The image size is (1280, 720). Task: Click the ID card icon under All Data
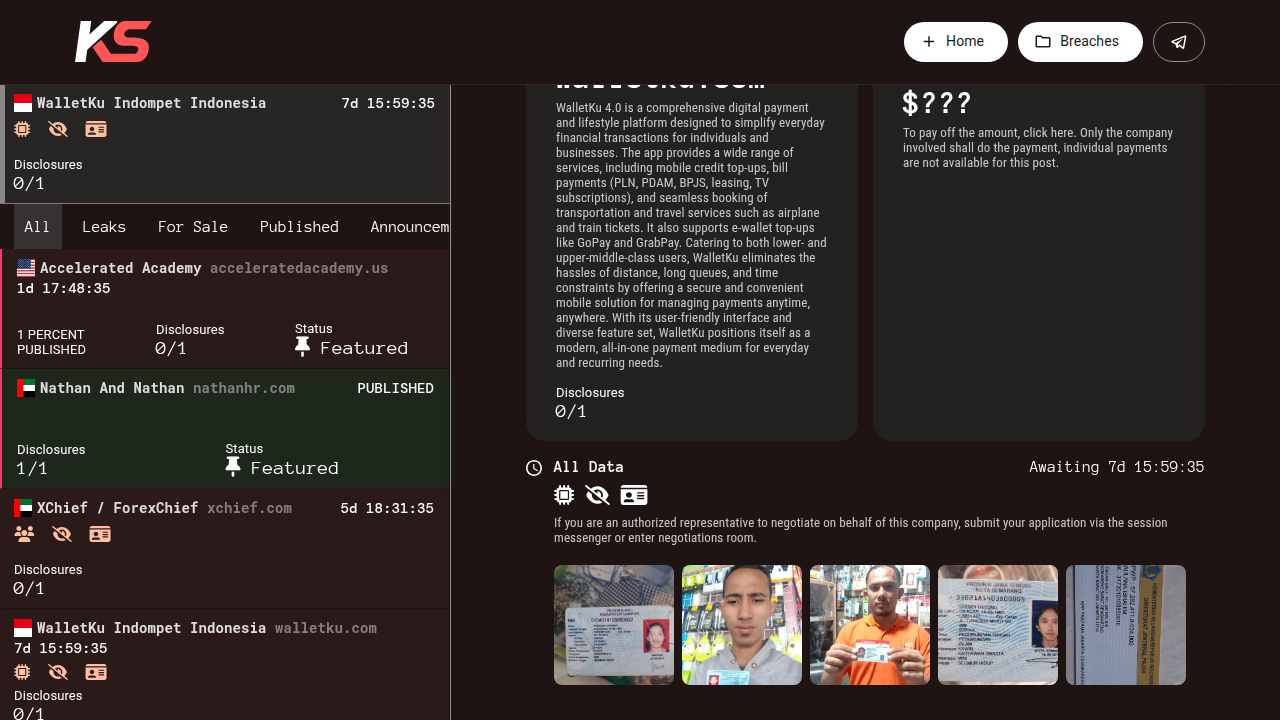(x=633, y=495)
